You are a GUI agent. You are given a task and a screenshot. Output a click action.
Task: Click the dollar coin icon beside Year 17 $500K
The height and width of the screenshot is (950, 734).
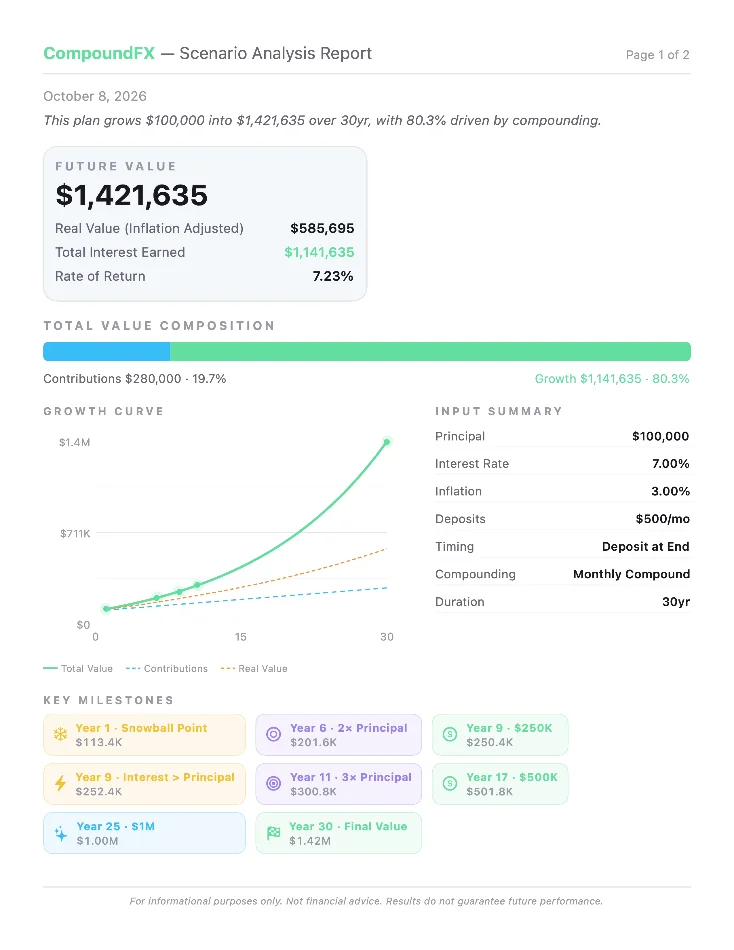tap(450, 783)
